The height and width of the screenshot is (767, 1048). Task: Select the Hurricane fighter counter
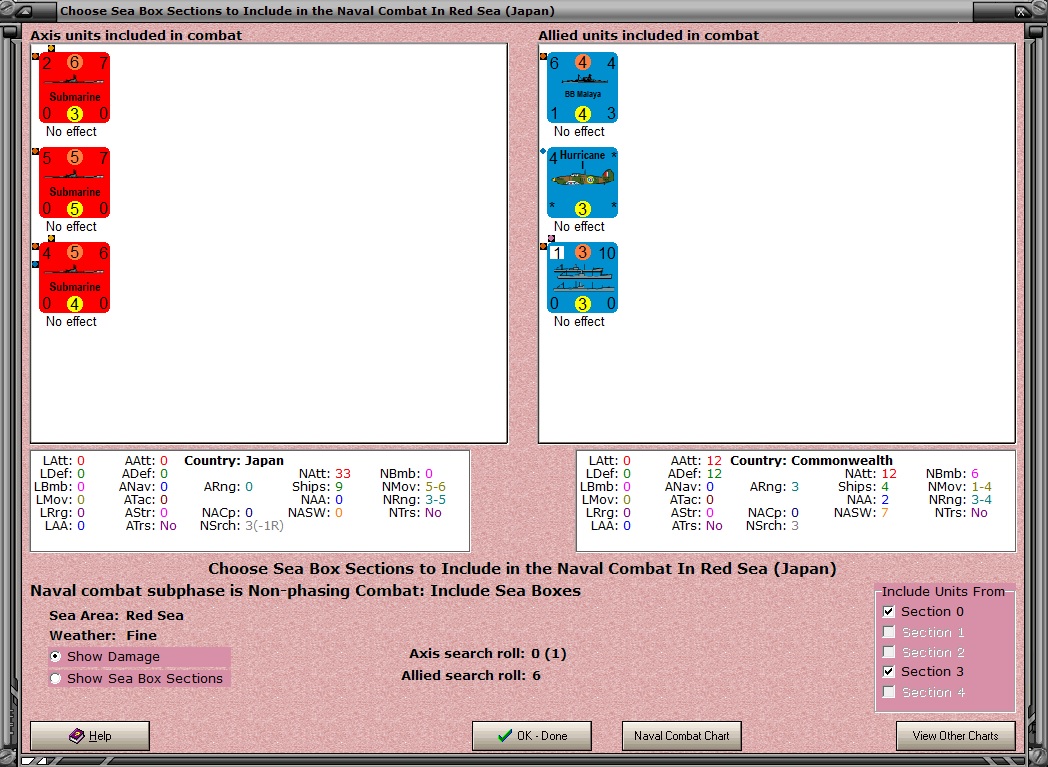(581, 182)
